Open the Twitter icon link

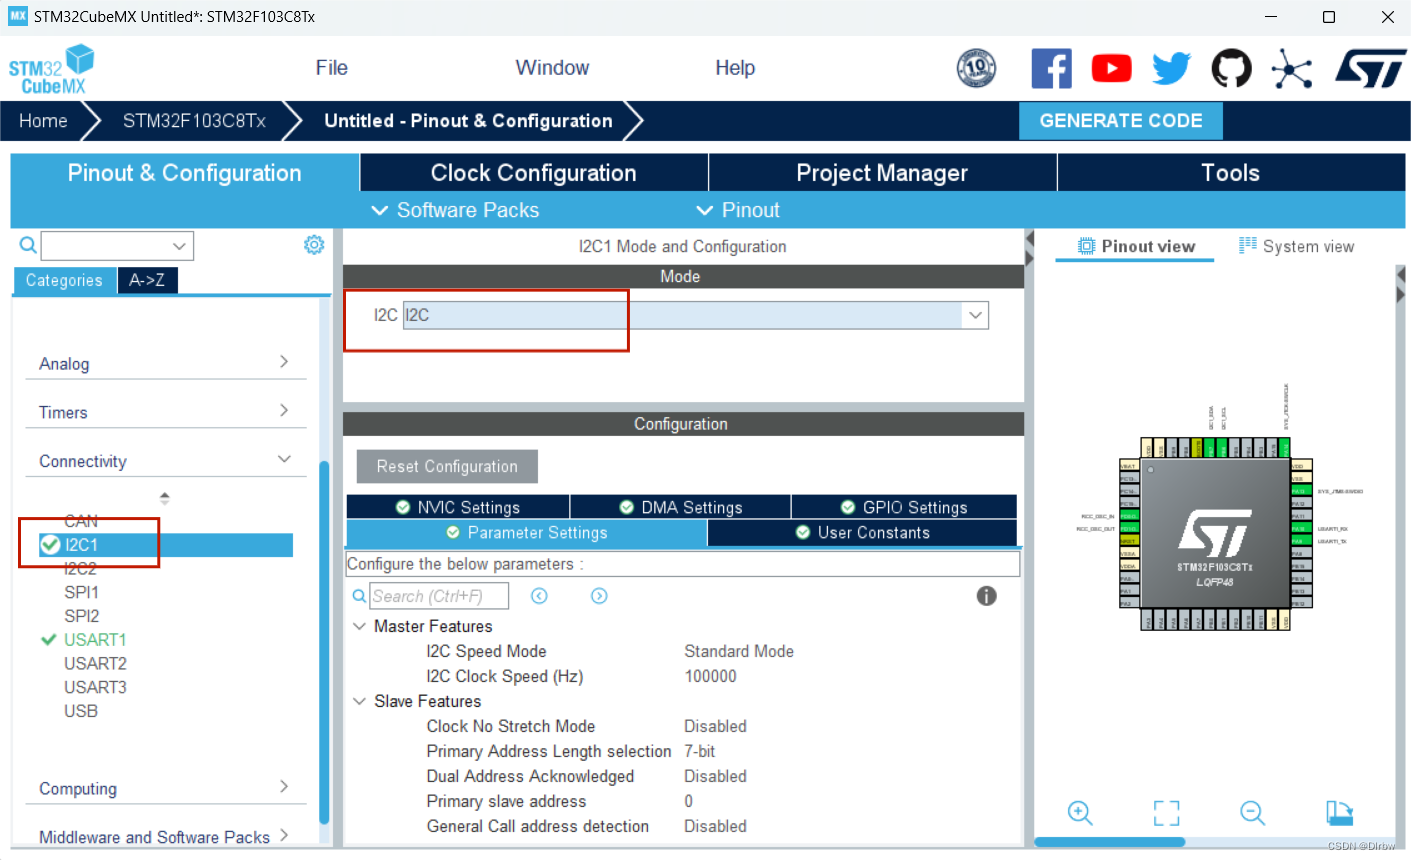(x=1171, y=68)
